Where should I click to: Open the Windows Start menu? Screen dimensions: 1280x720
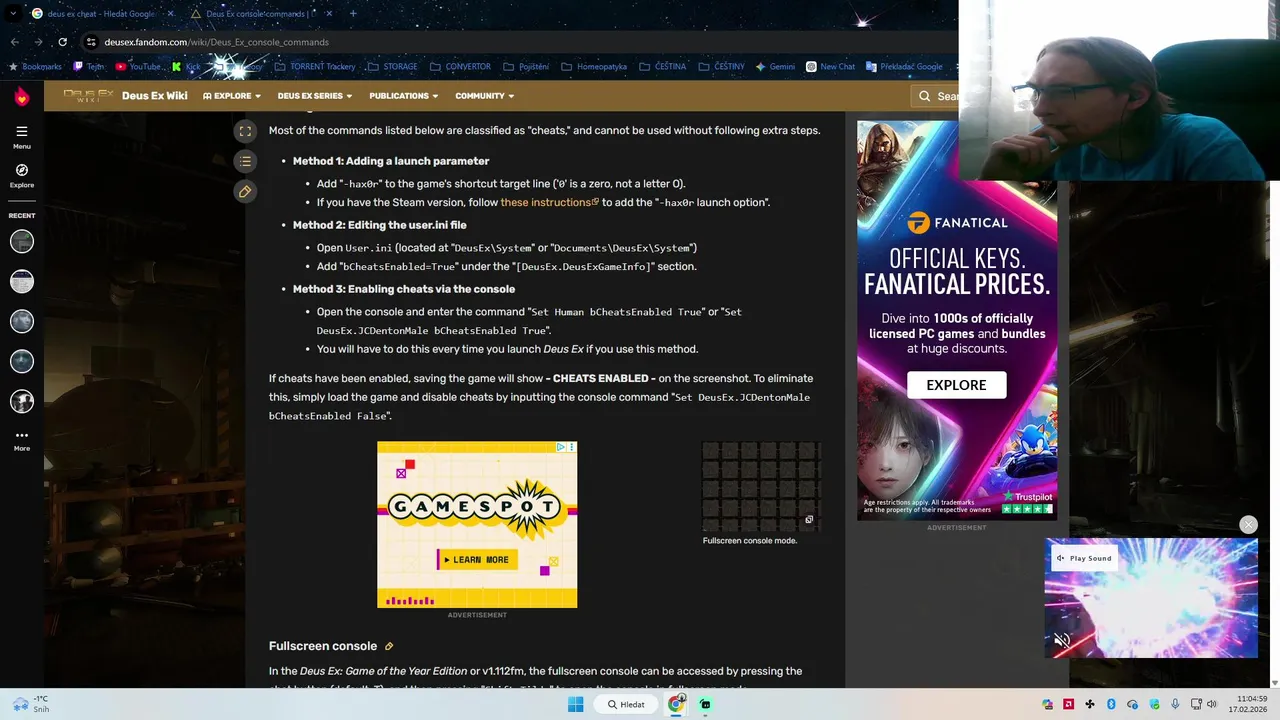click(x=575, y=704)
